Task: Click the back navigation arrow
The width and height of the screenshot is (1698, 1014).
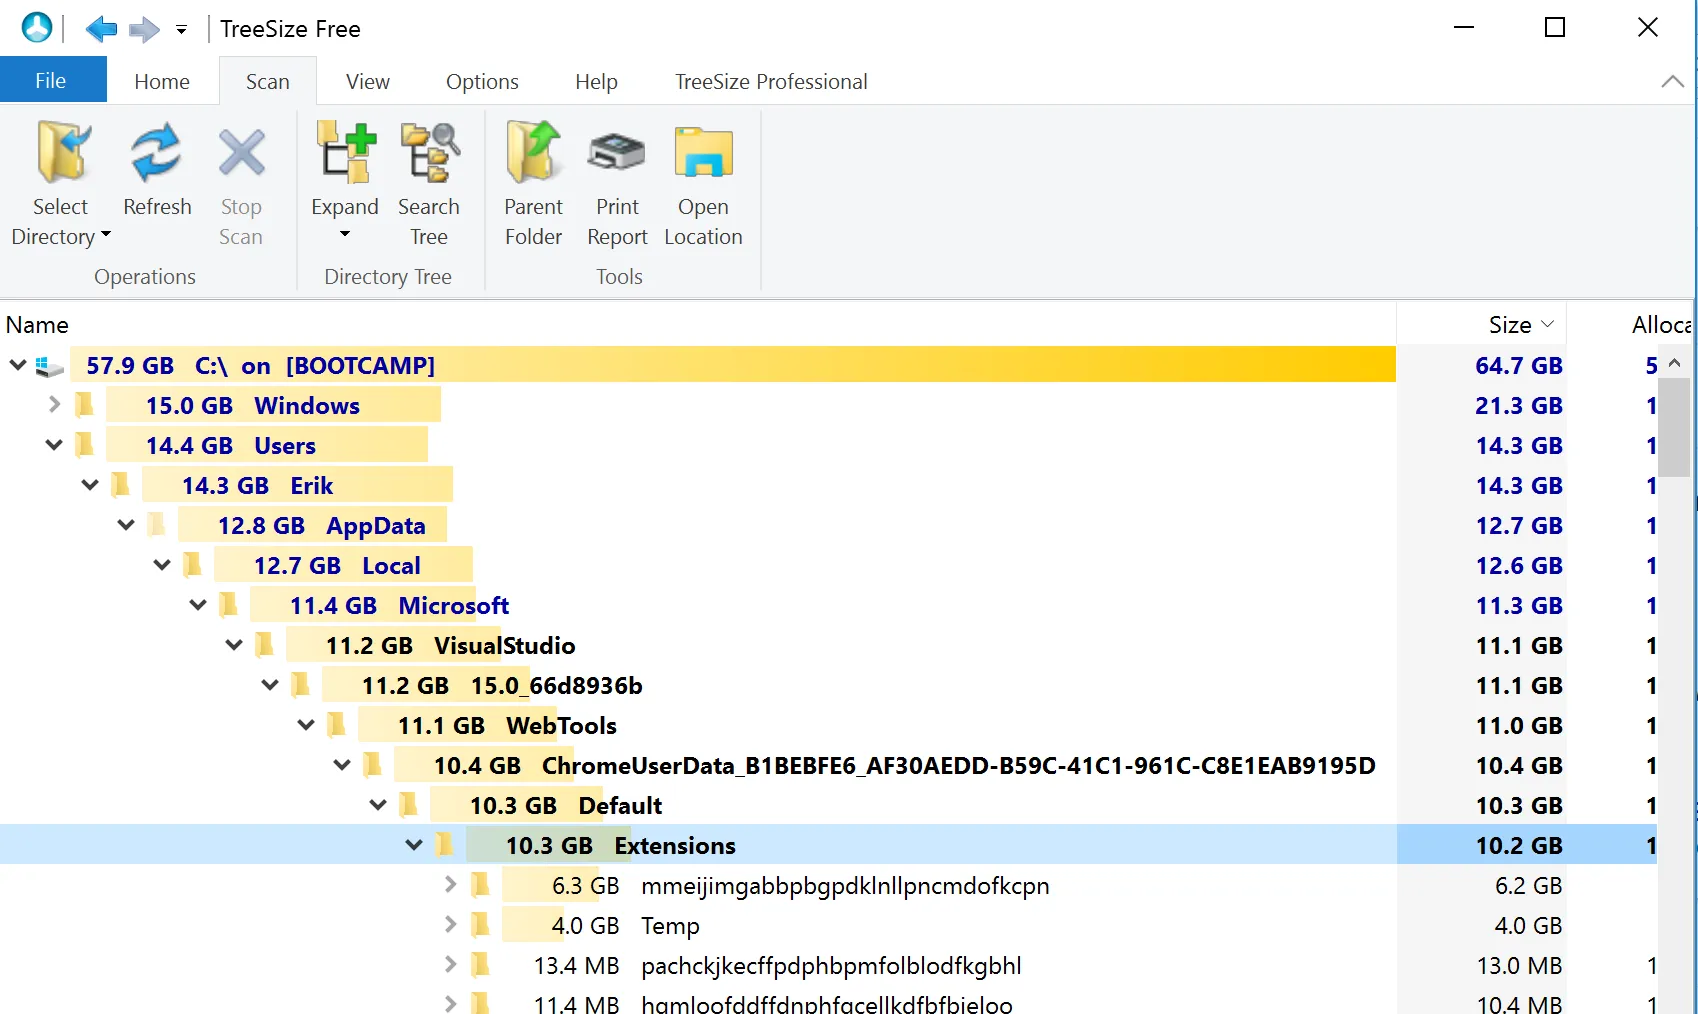Action: pyautogui.click(x=101, y=29)
